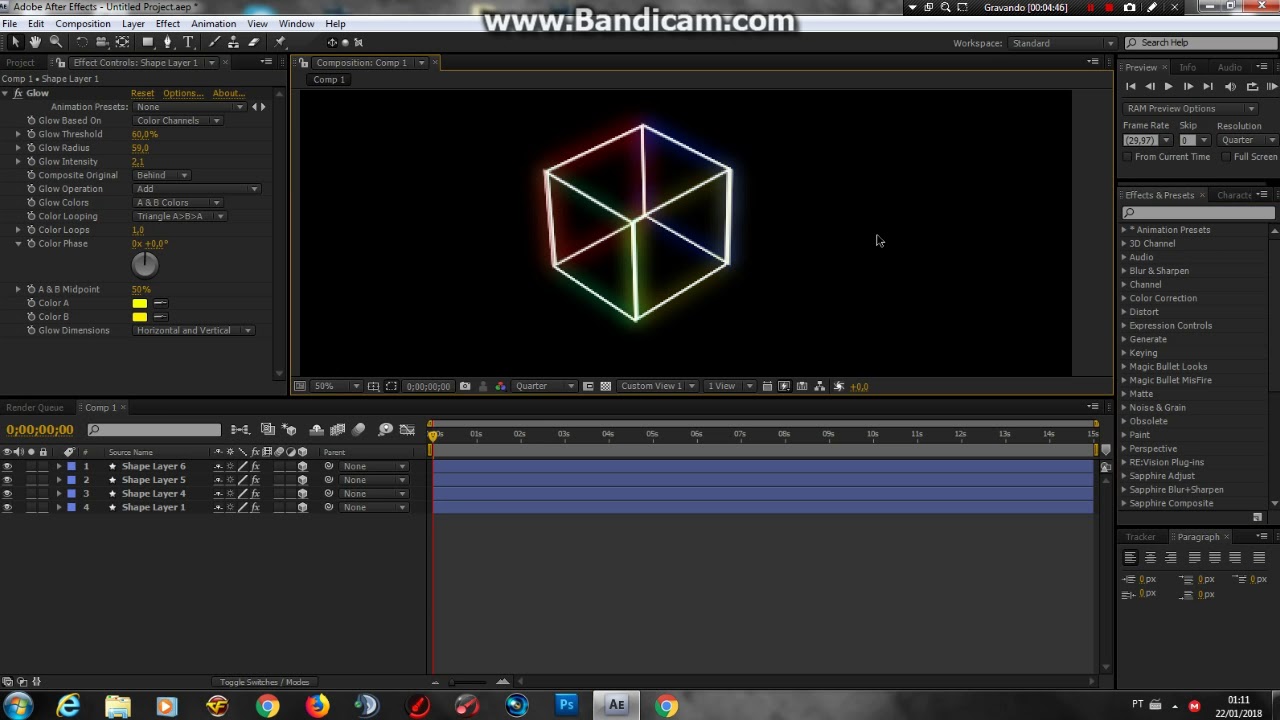
Task: Click the timeline layer search field
Action: pyautogui.click(x=154, y=430)
